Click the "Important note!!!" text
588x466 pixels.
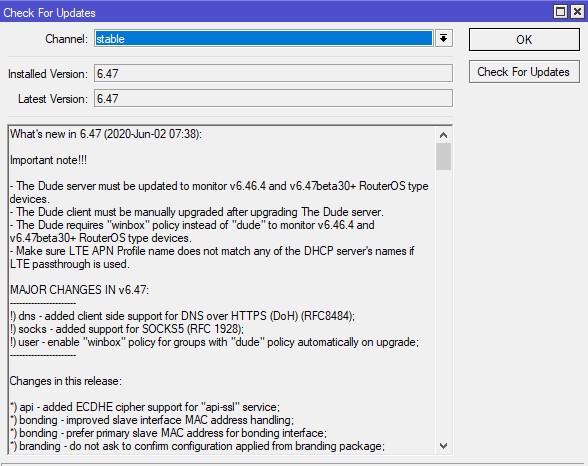48,160
